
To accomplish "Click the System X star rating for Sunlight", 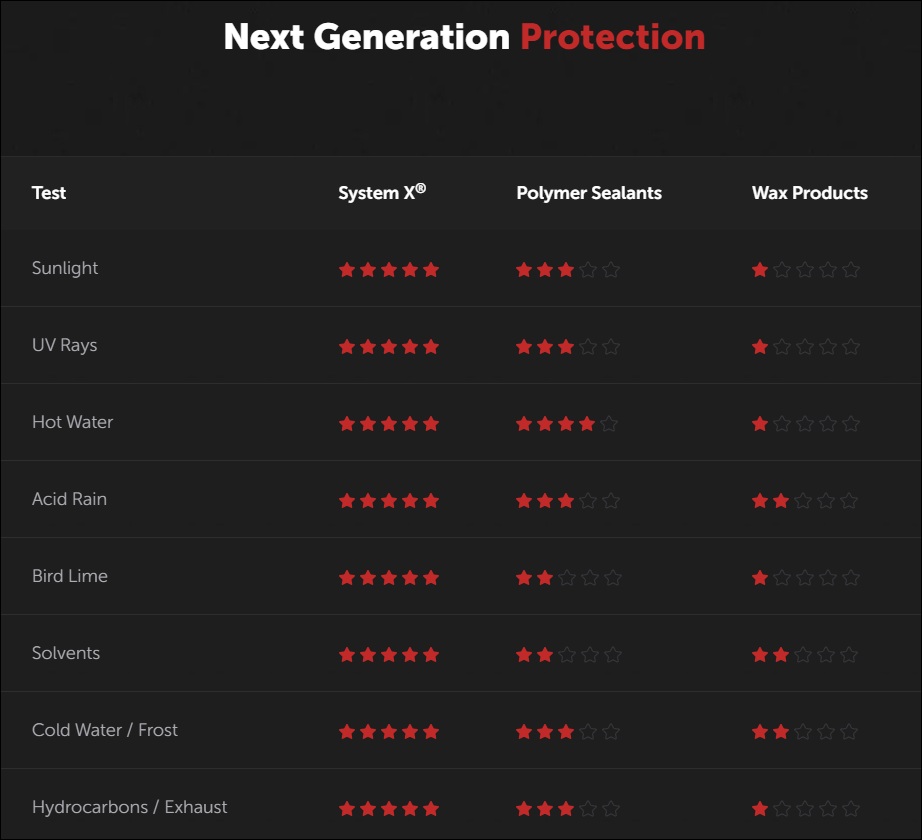I will tap(389, 269).
